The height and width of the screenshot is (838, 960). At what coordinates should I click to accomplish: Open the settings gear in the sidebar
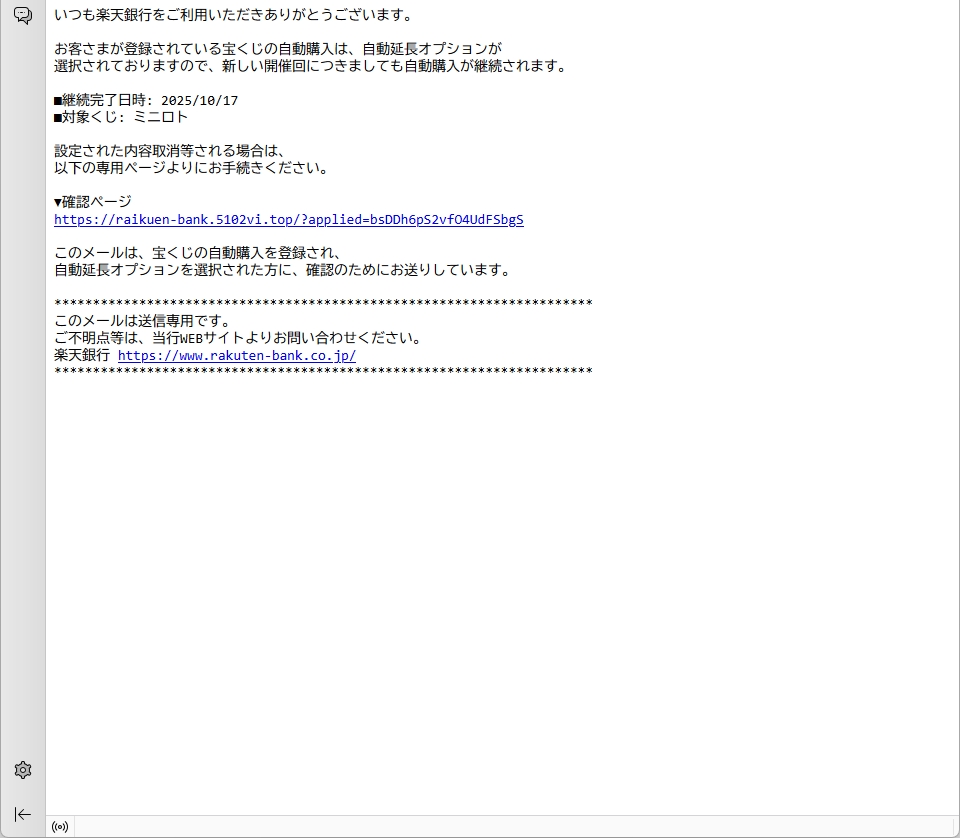click(23, 770)
